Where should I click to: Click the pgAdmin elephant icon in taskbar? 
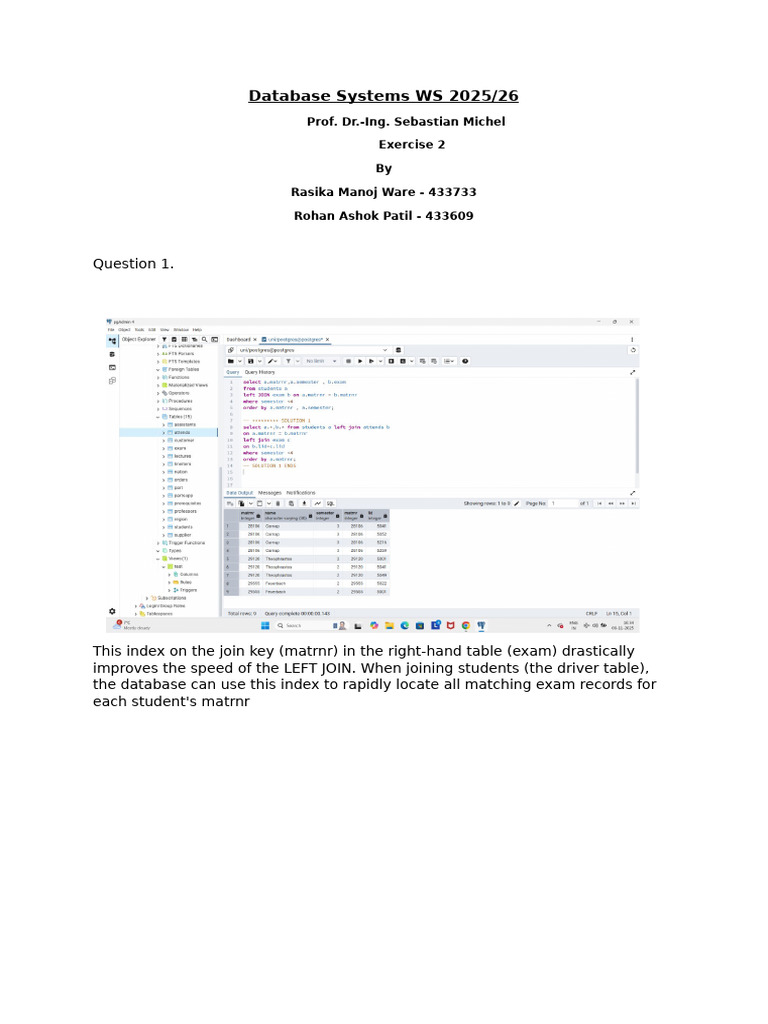coord(481,626)
